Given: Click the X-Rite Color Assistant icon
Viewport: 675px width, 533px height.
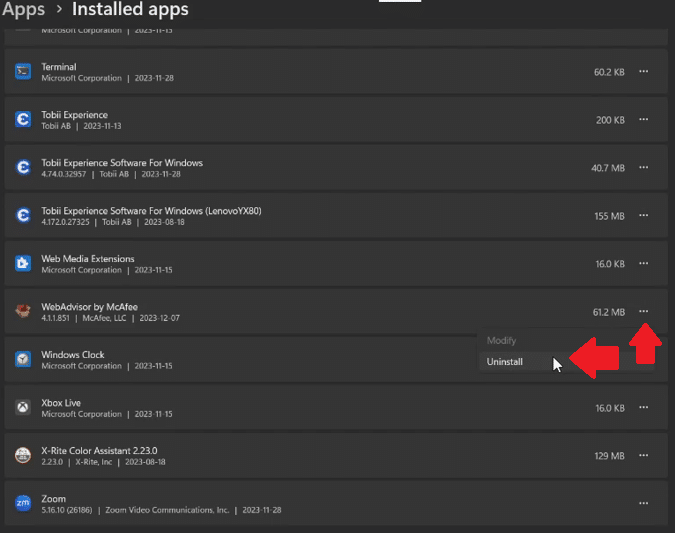Looking at the screenshot, I should pos(23,455).
